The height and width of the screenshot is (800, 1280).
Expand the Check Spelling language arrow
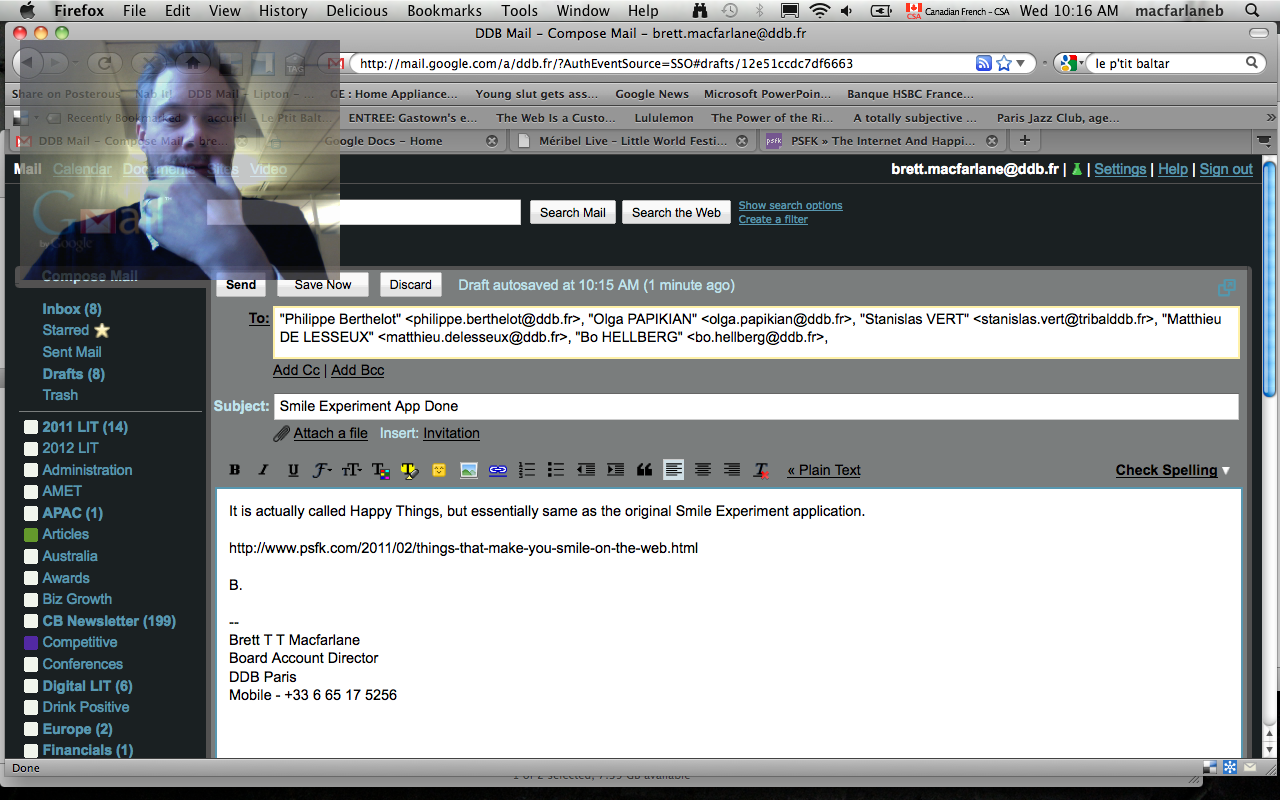point(1226,471)
